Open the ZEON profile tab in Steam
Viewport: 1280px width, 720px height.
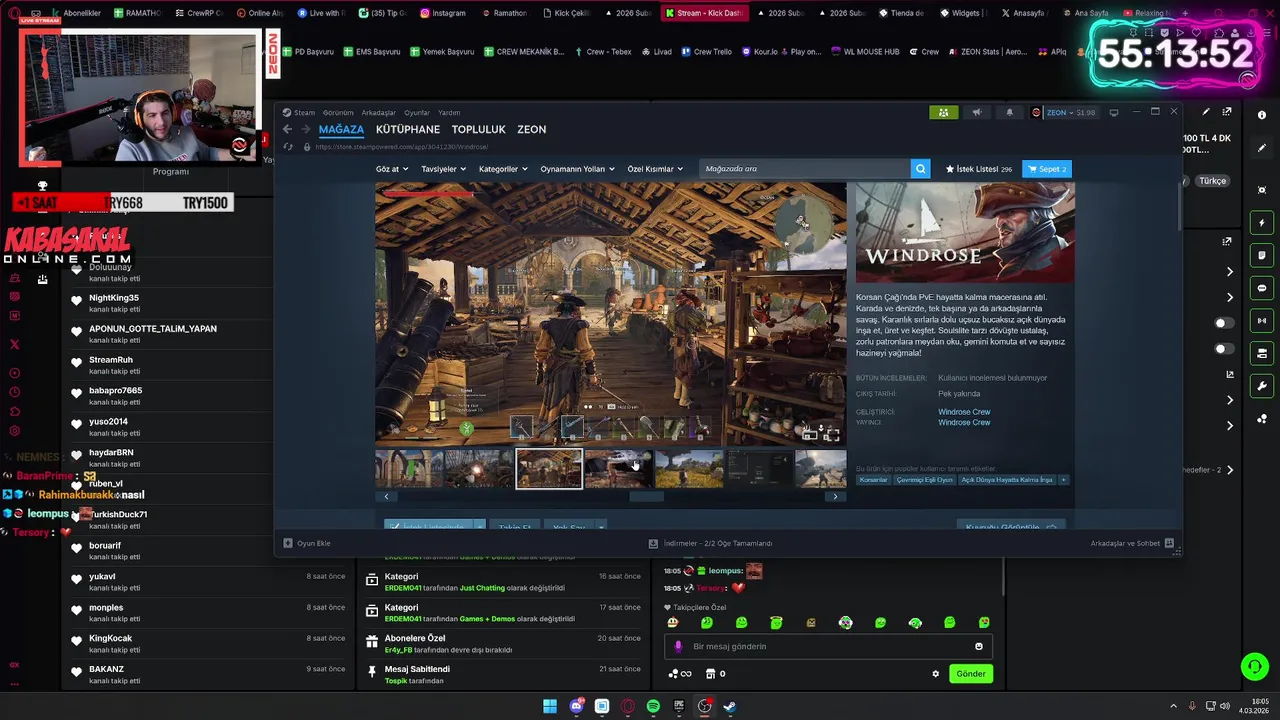pos(532,129)
